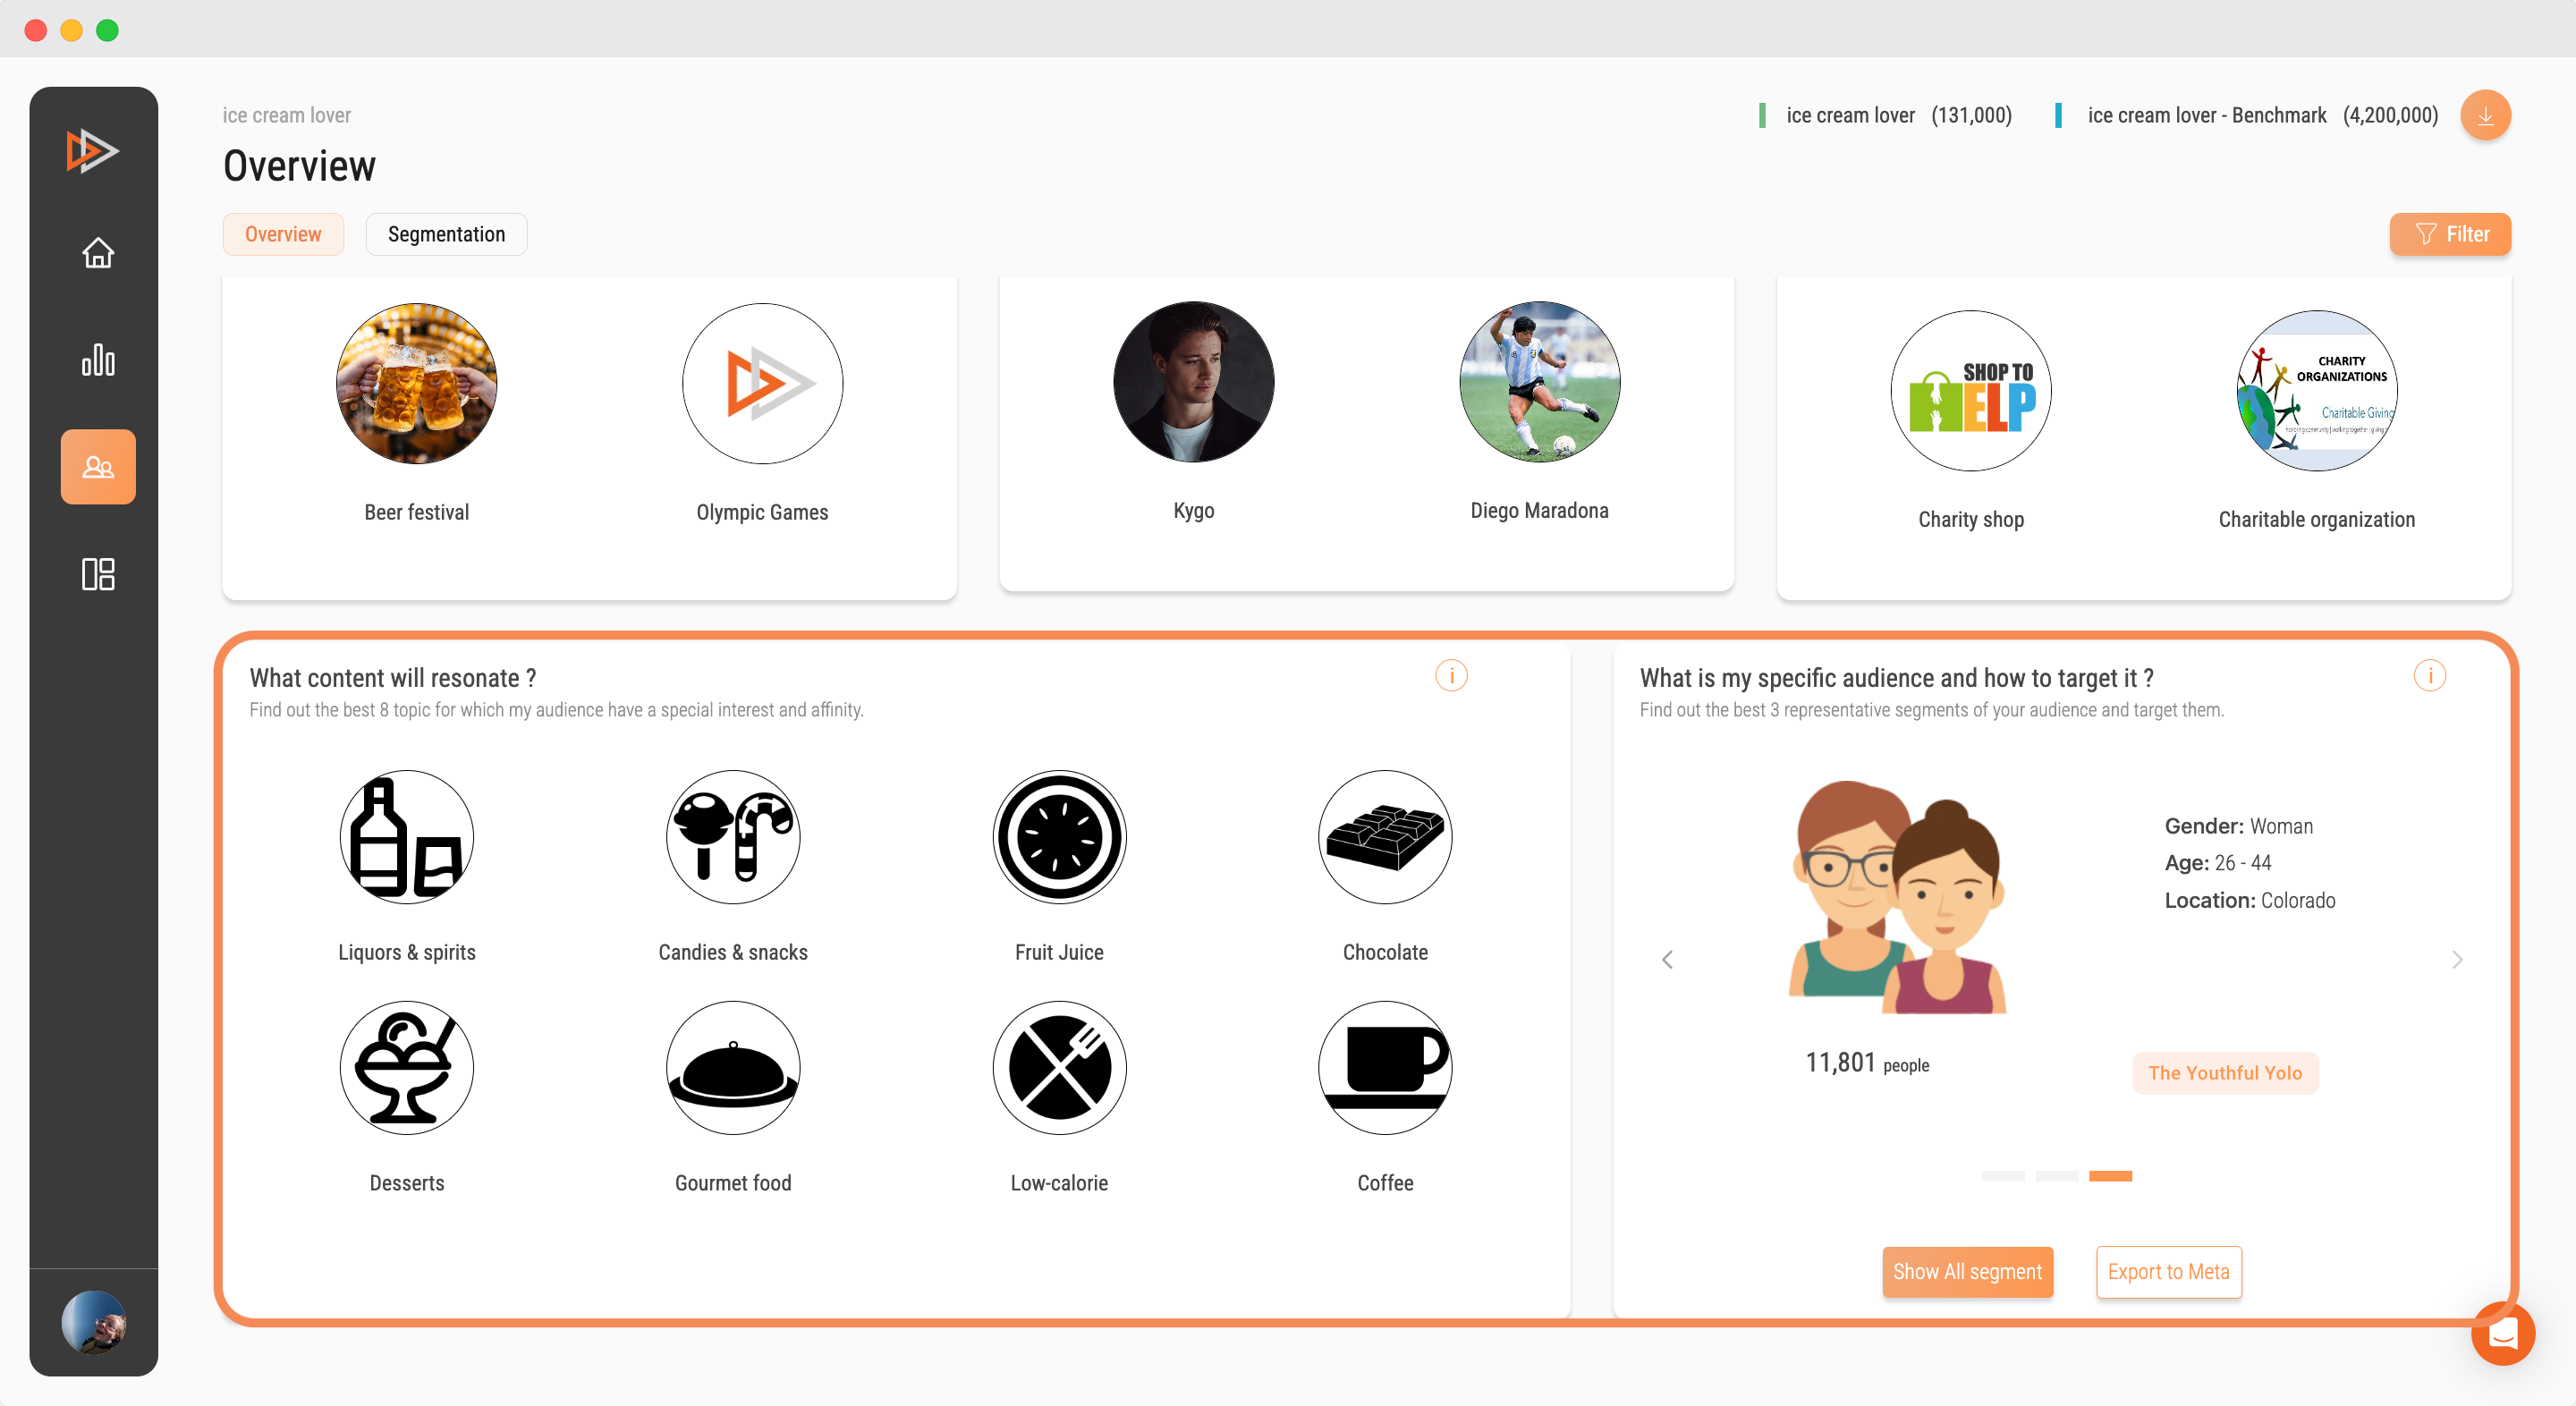Viewport: 2576px width, 1406px height.
Task: Click the analytics bar chart icon
Action: coord(98,360)
